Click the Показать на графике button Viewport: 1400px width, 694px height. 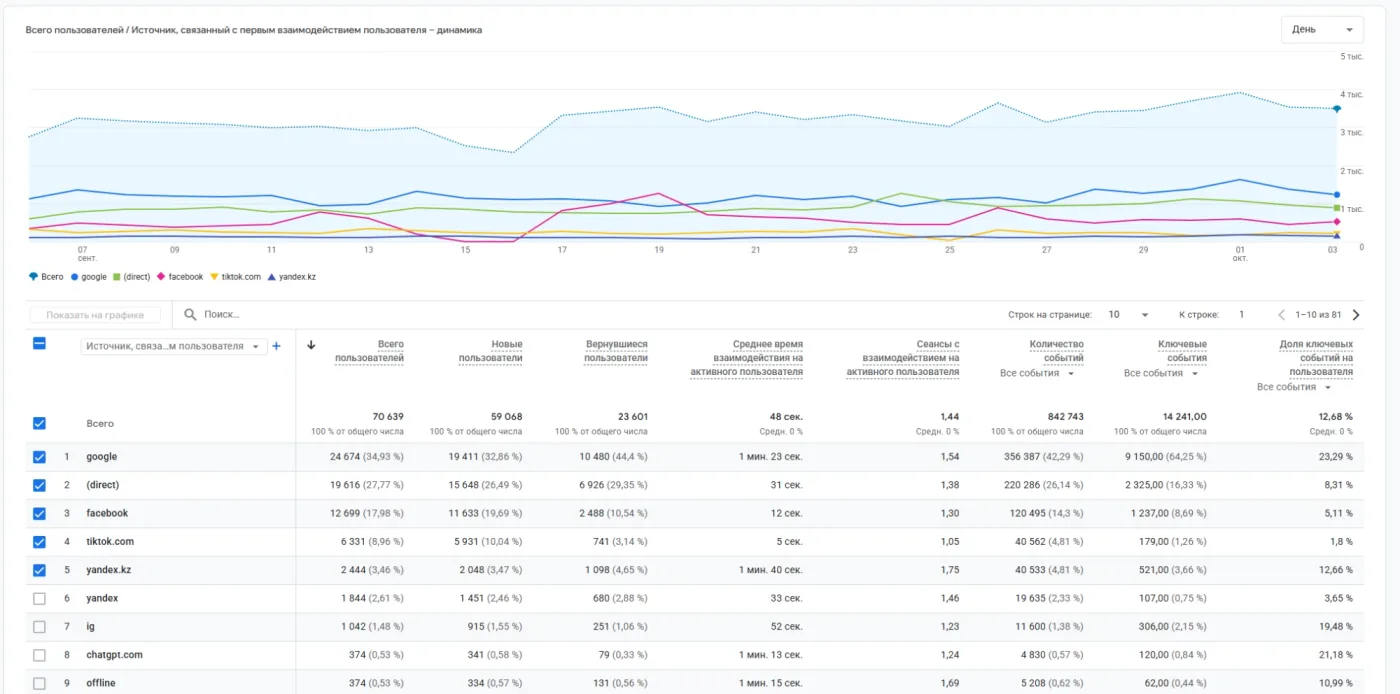pos(95,315)
